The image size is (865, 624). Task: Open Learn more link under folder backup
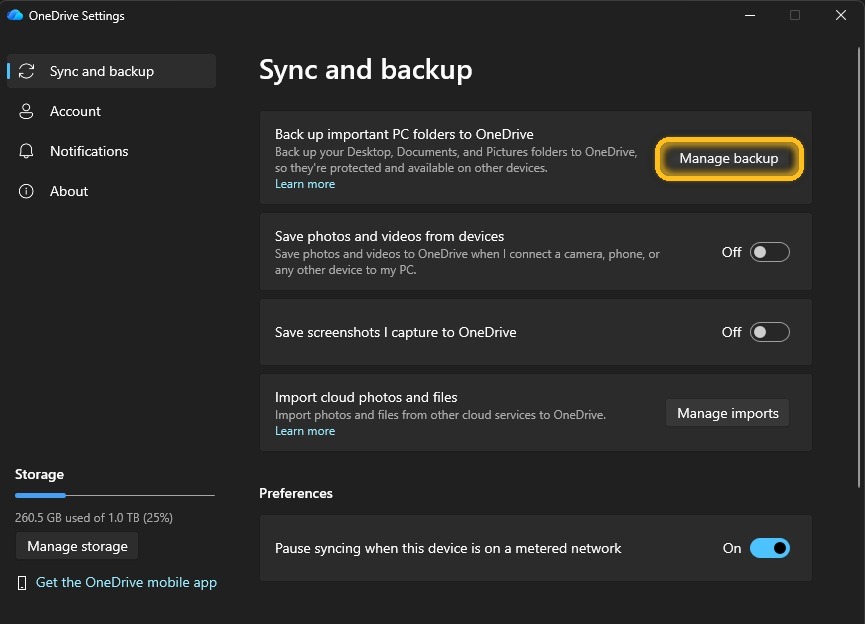(x=305, y=184)
